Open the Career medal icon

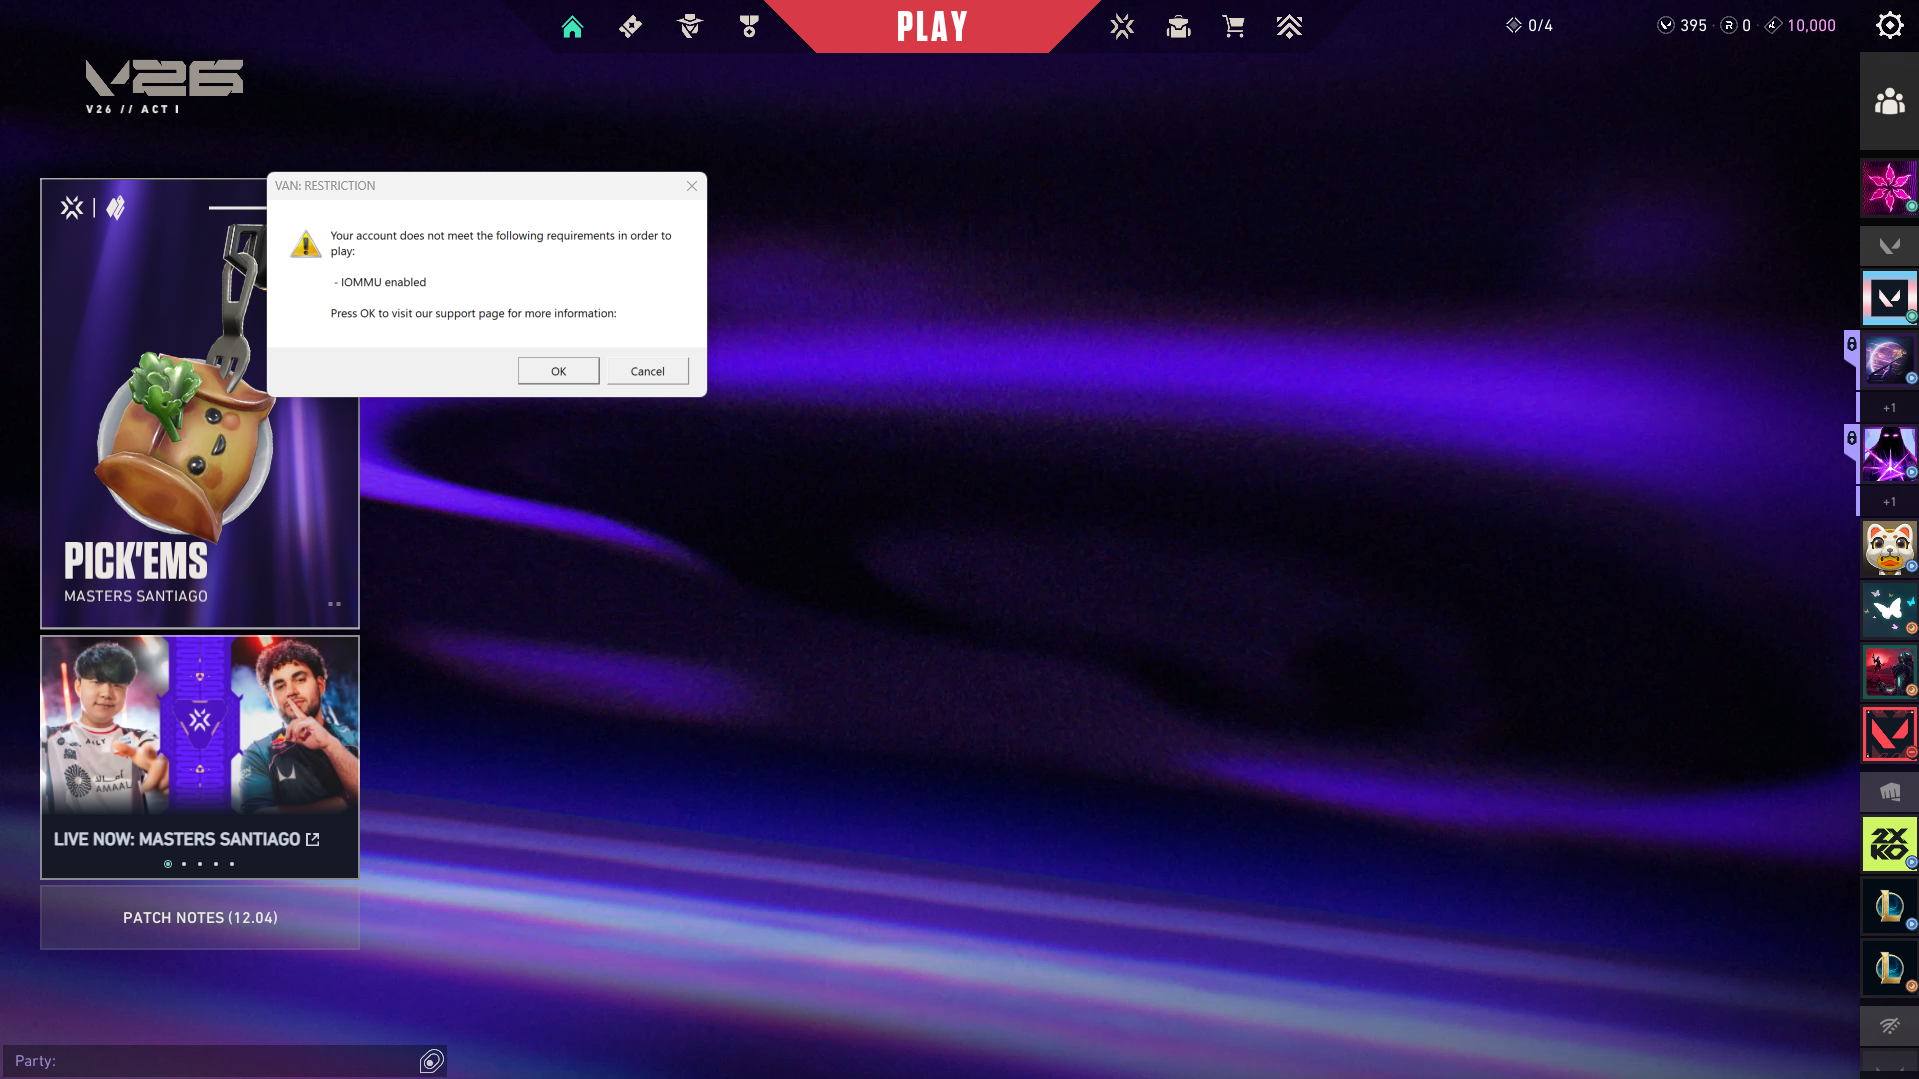coord(748,26)
